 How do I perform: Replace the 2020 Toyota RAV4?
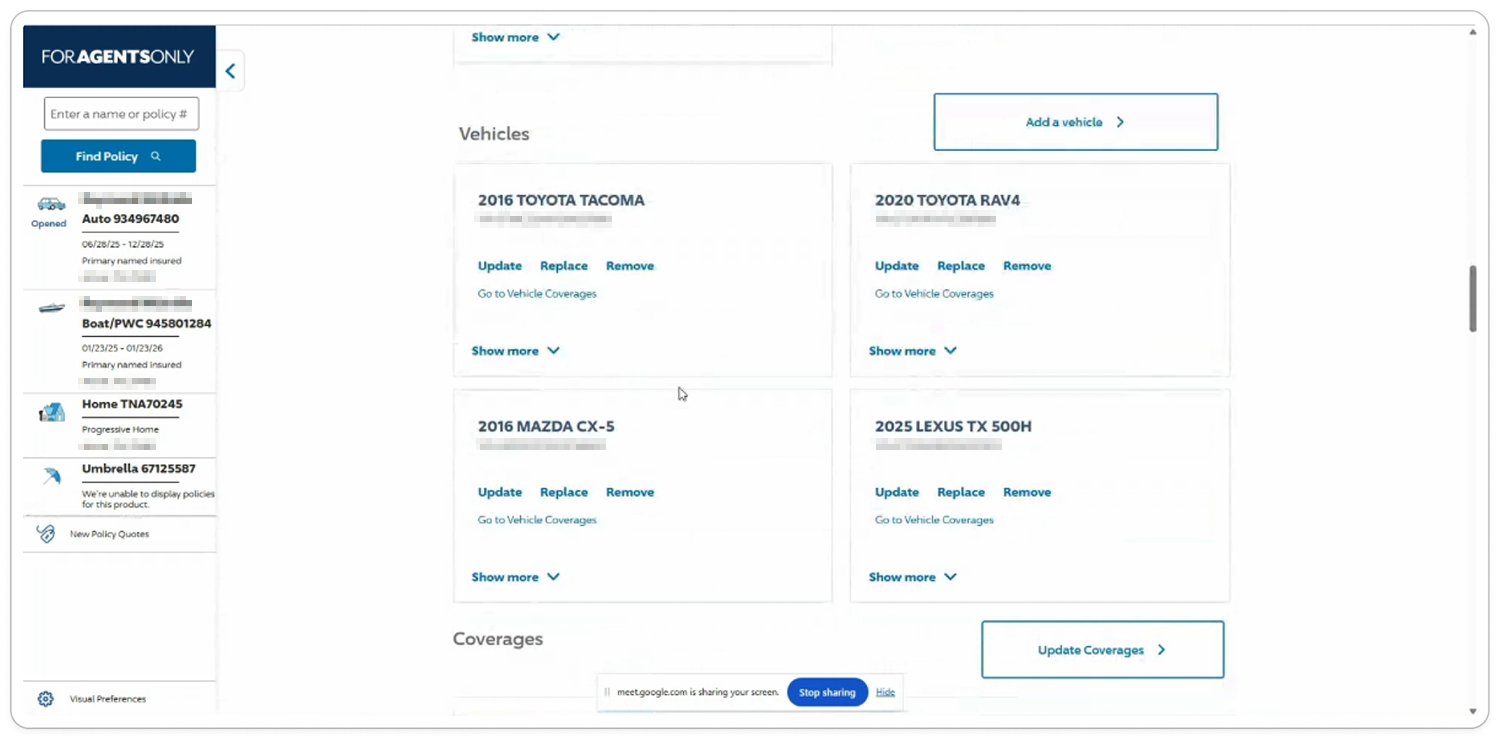point(961,266)
